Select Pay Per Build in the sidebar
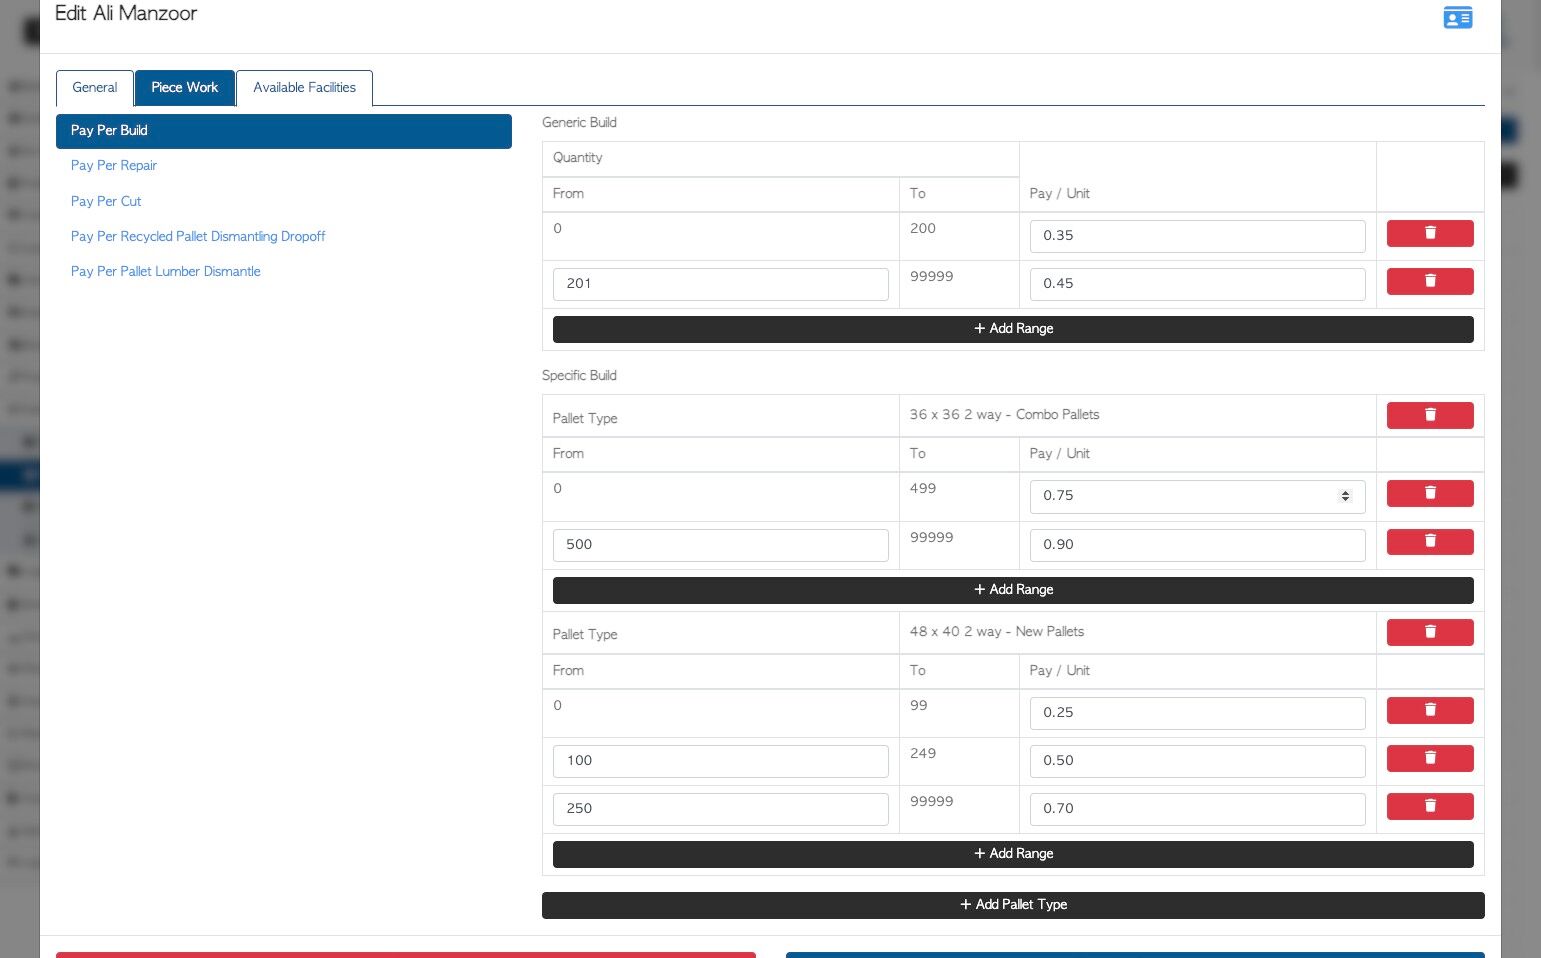The image size is (1541, 958). 284,131
